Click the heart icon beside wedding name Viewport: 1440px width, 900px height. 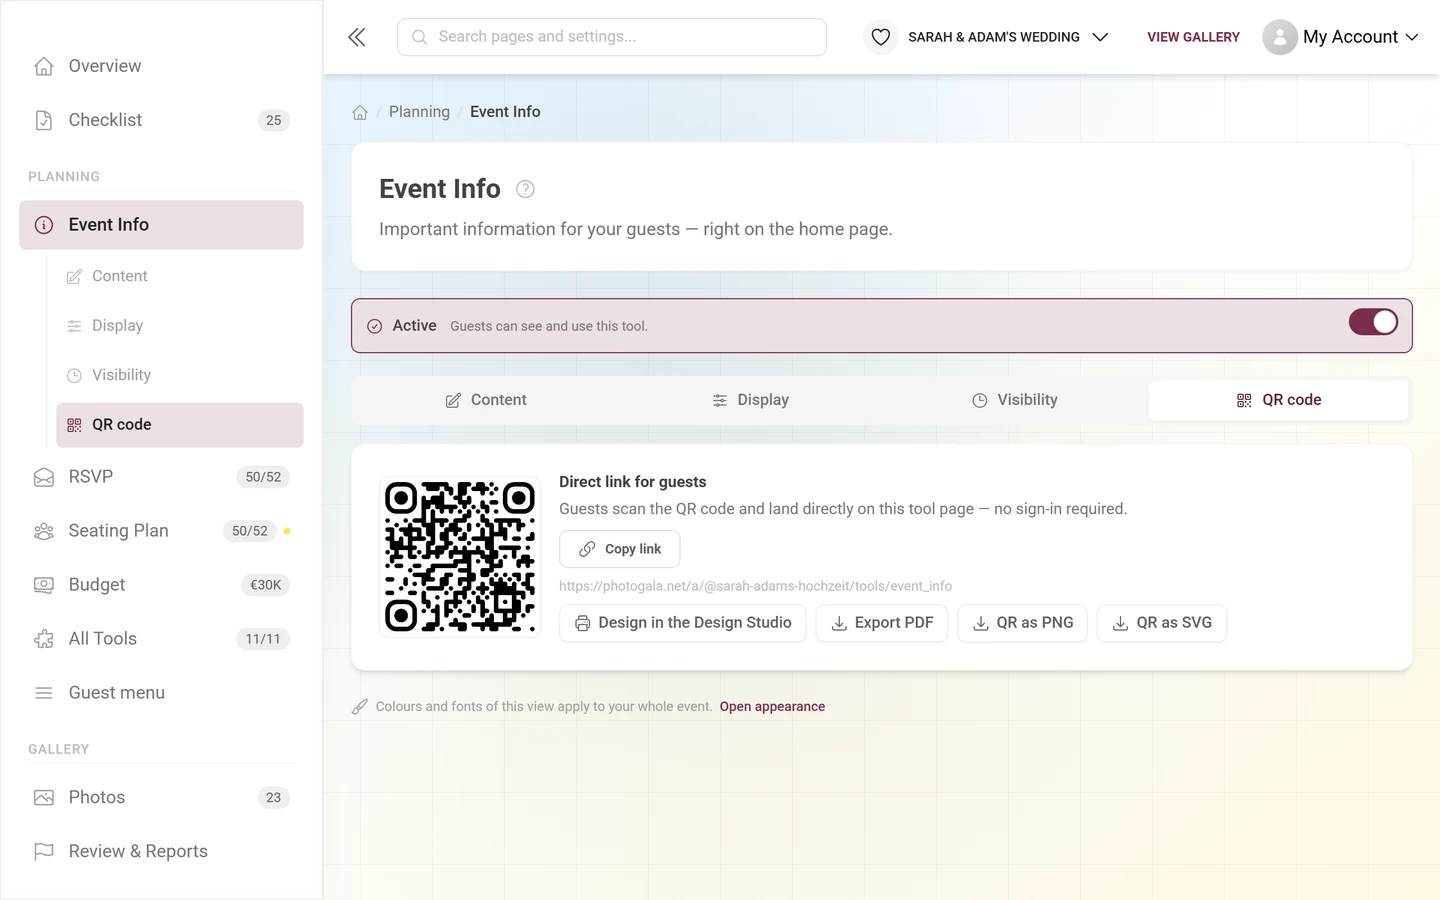click(880, 37)
